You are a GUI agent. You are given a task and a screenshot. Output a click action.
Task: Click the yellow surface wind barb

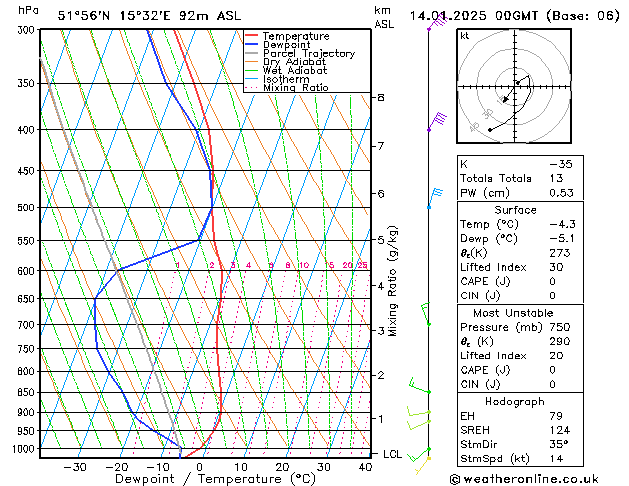(x=423, y=466)
